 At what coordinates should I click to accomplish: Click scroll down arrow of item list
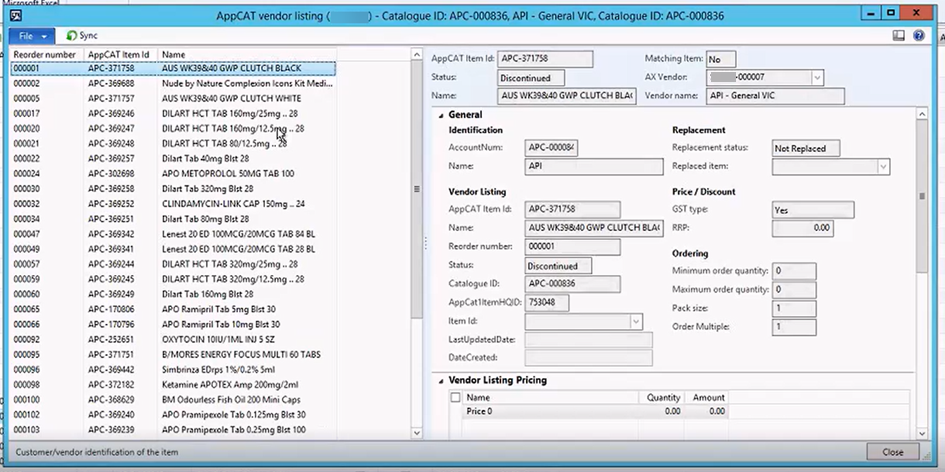pos(416,433)
